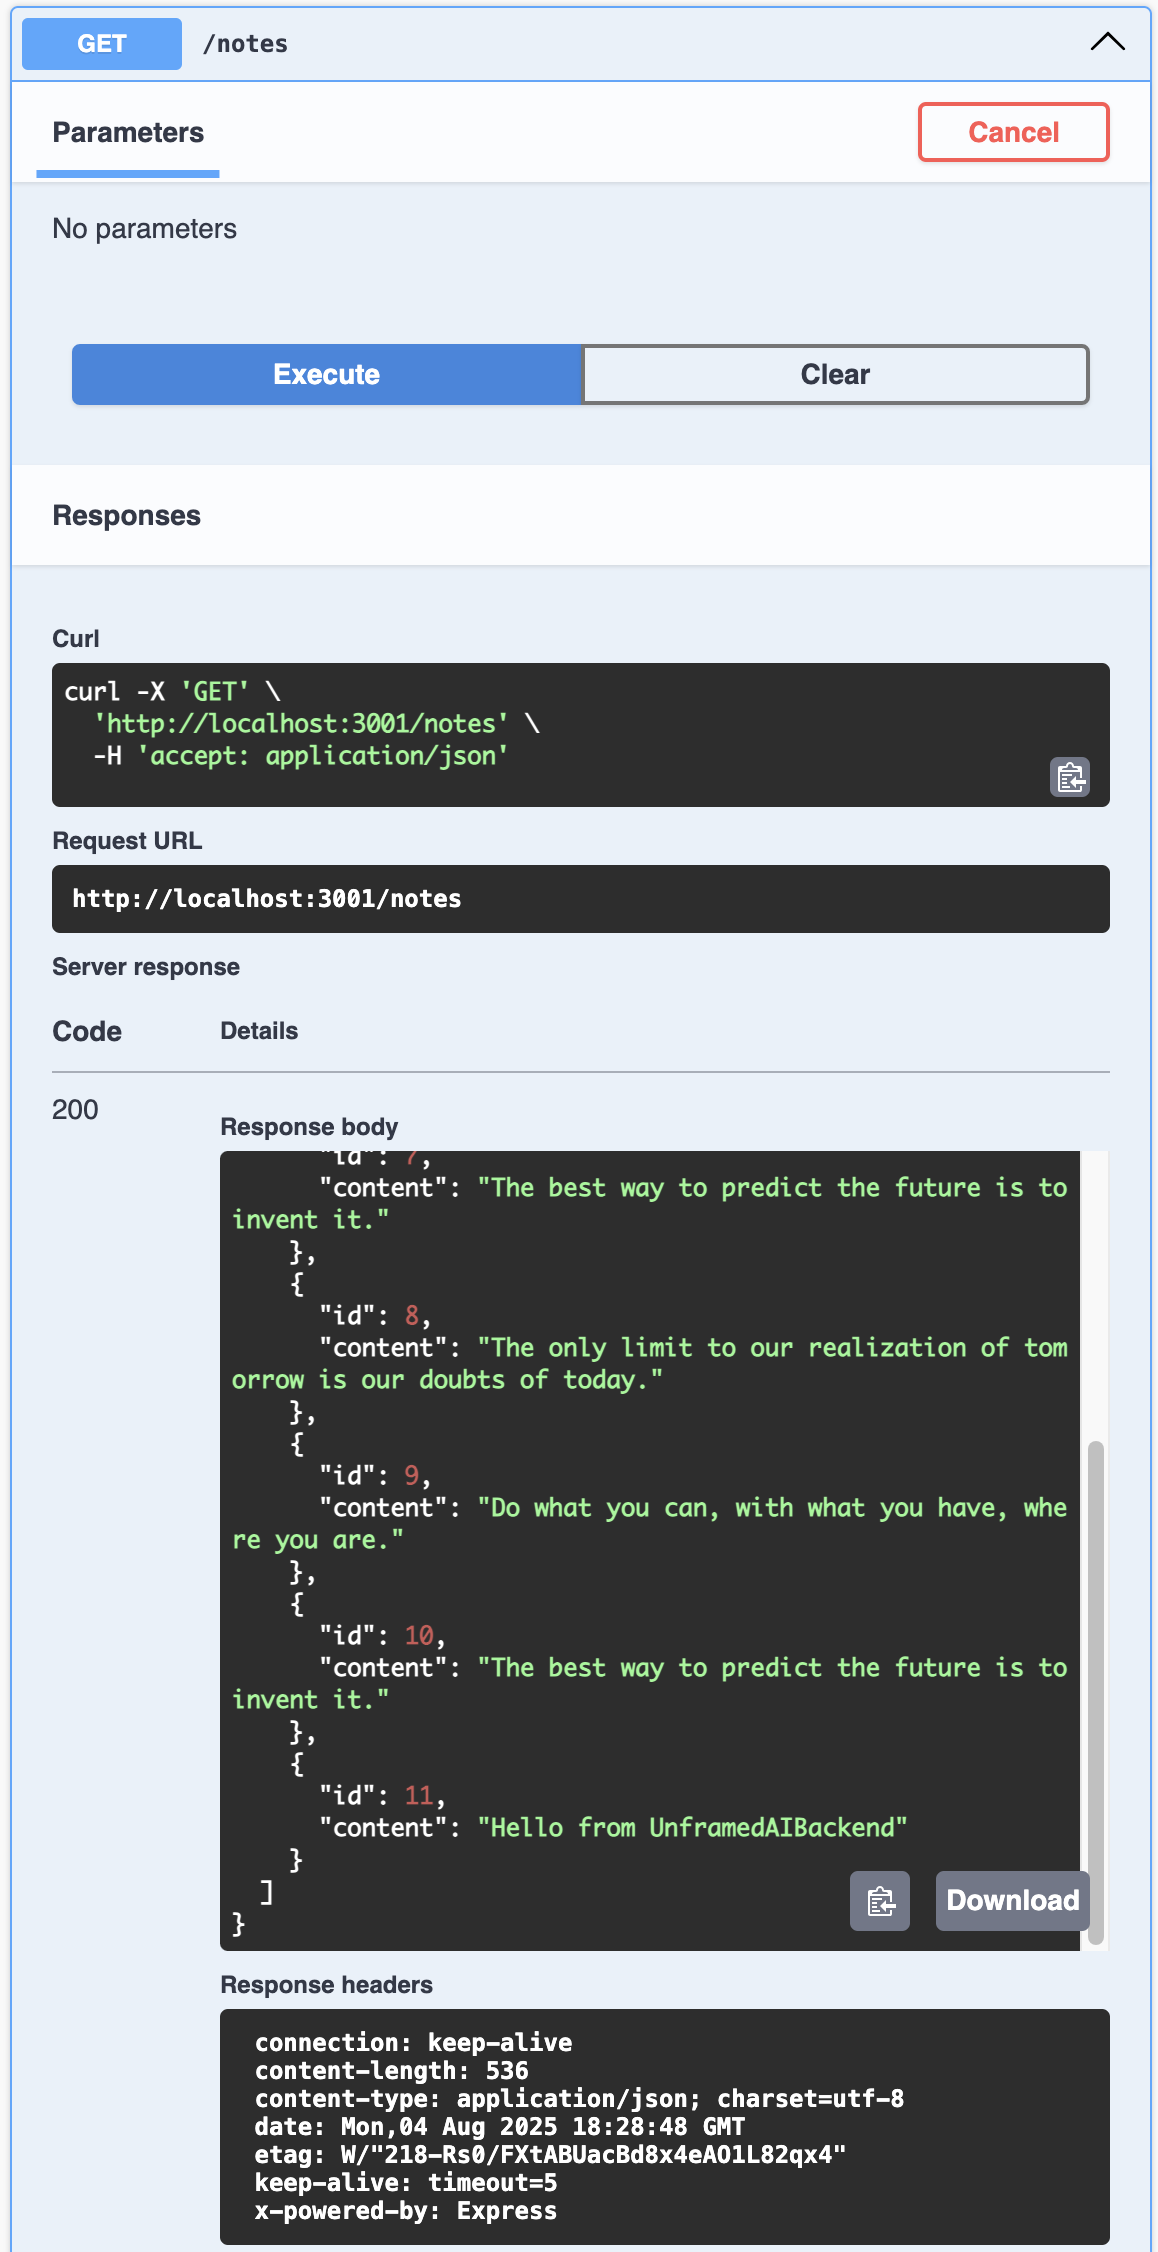Click the blue GET method badge
Screen dimensions: 1158x2252
point(102,44)
